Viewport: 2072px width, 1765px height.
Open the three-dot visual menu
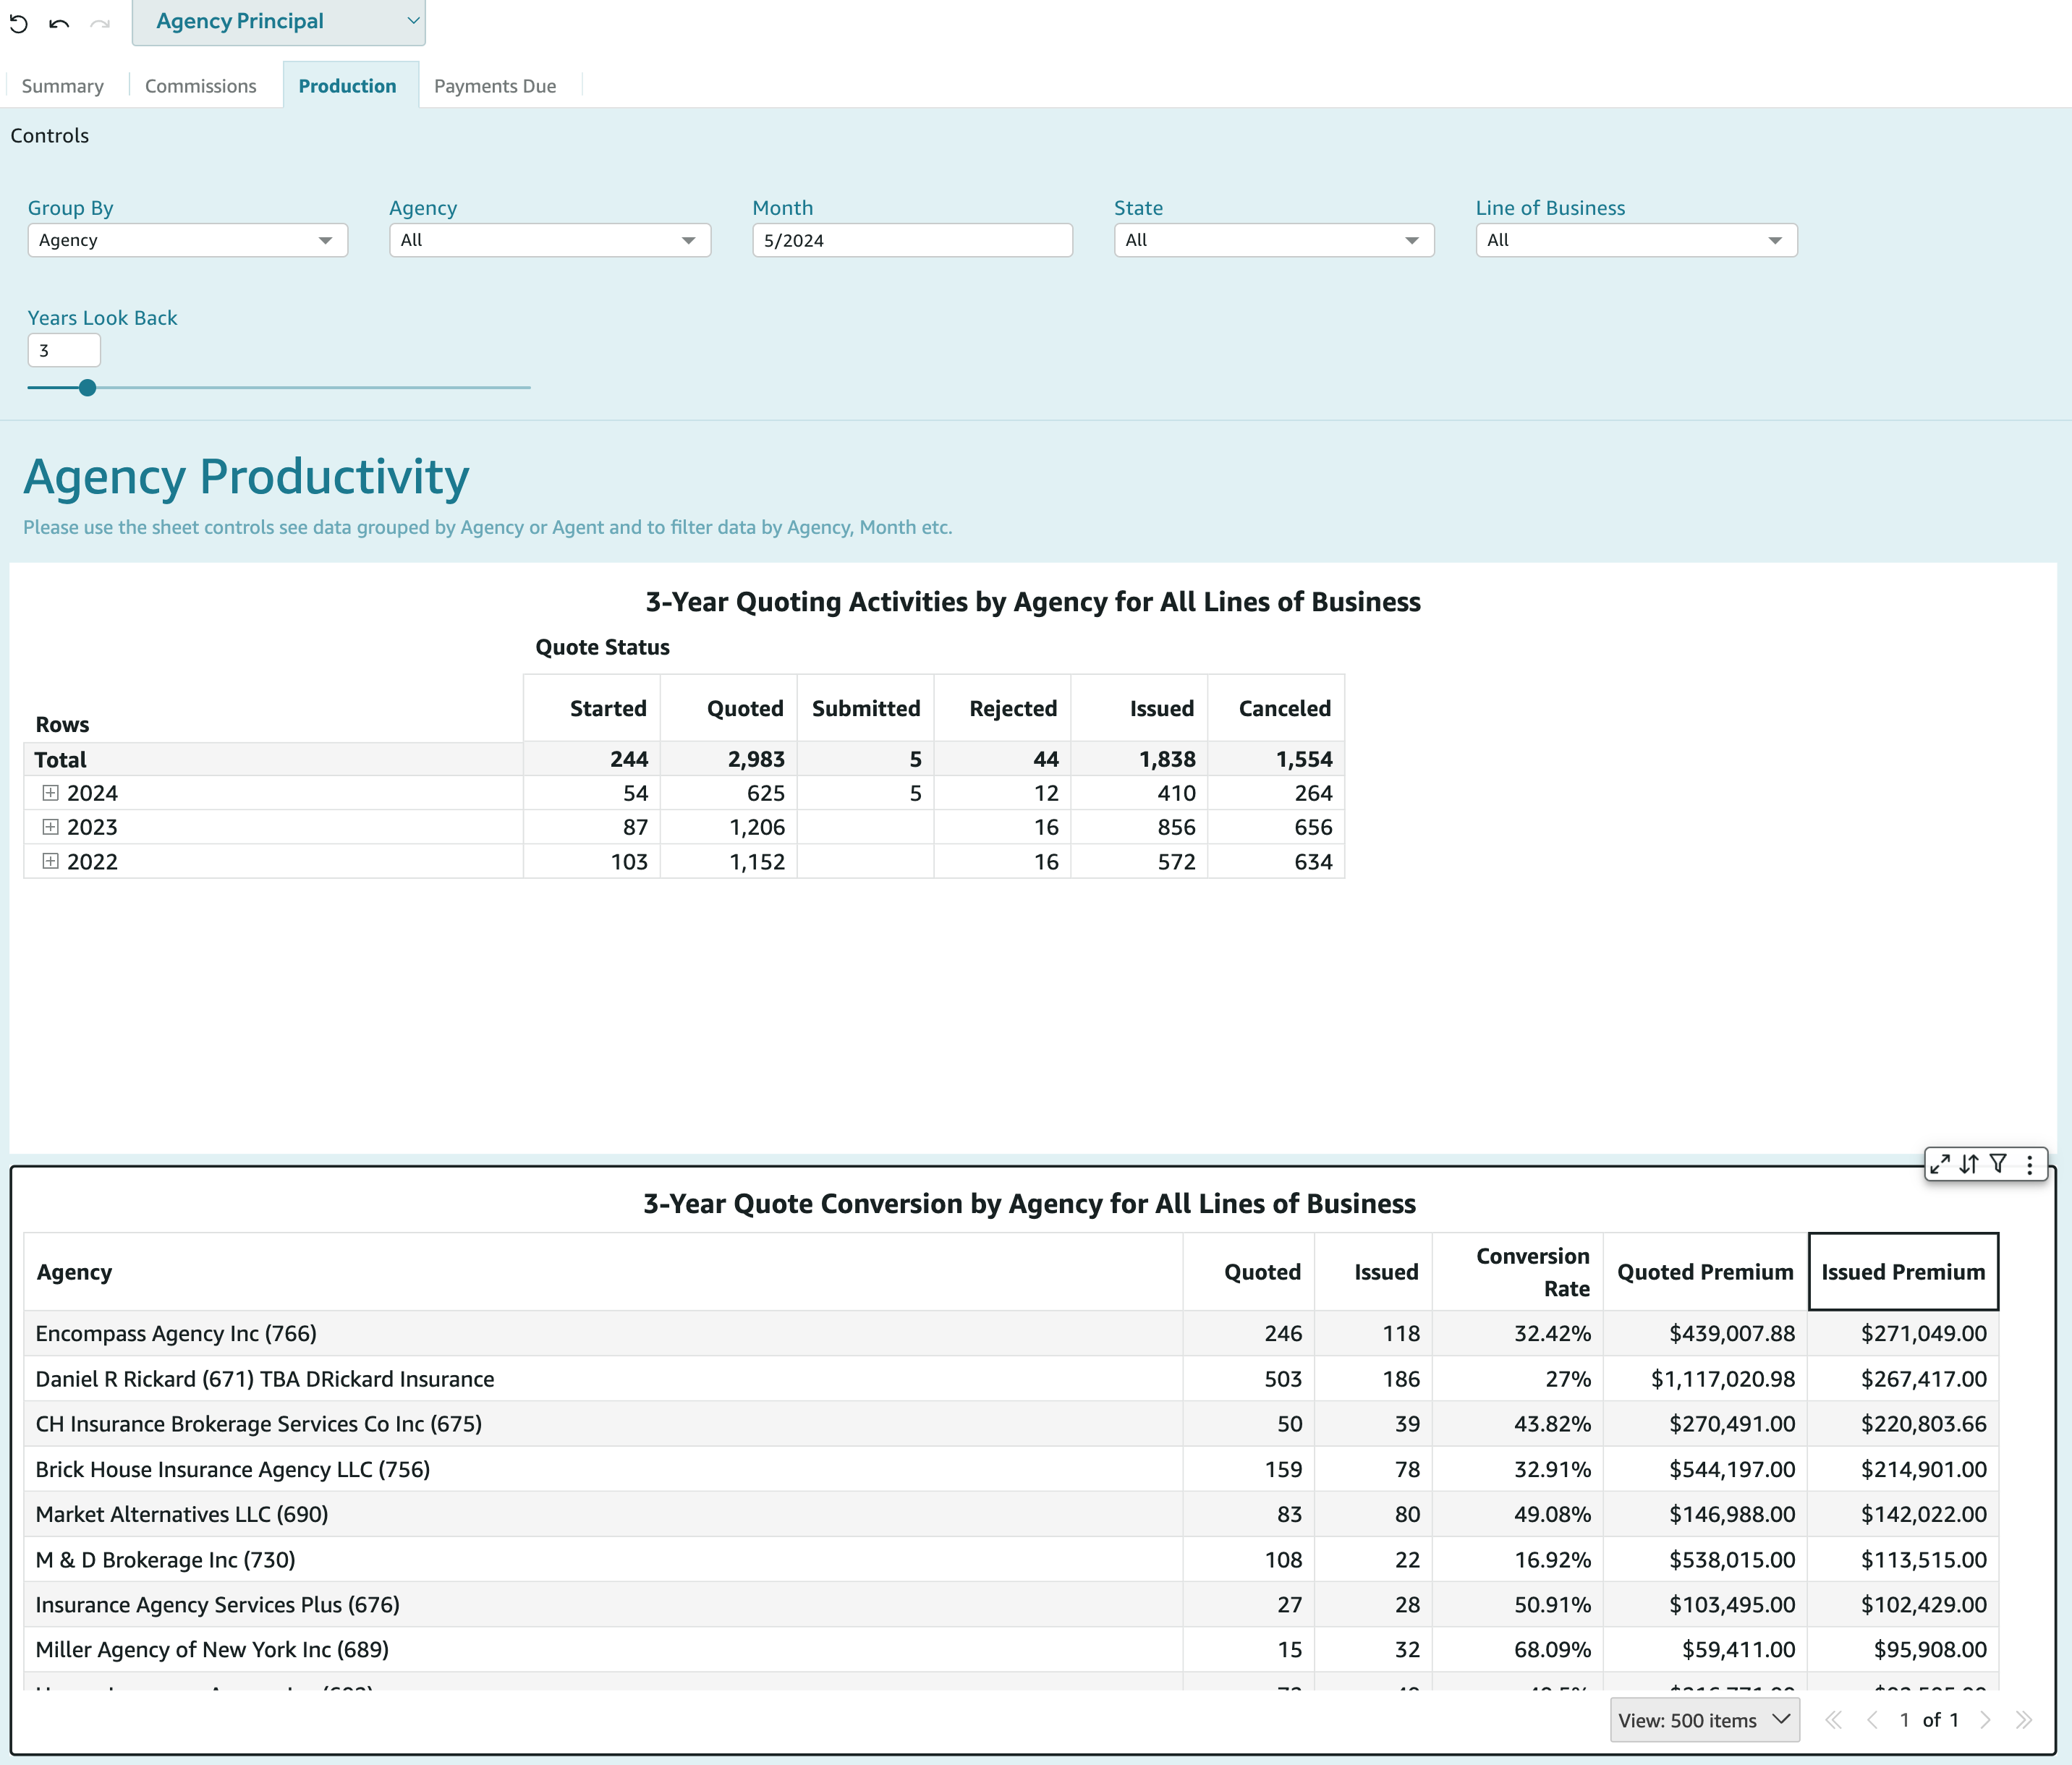coord(2029,1164)
